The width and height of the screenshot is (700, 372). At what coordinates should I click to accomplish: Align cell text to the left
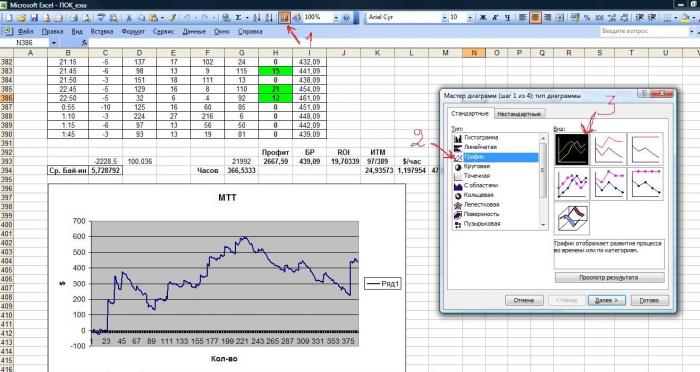coord(523,18)
